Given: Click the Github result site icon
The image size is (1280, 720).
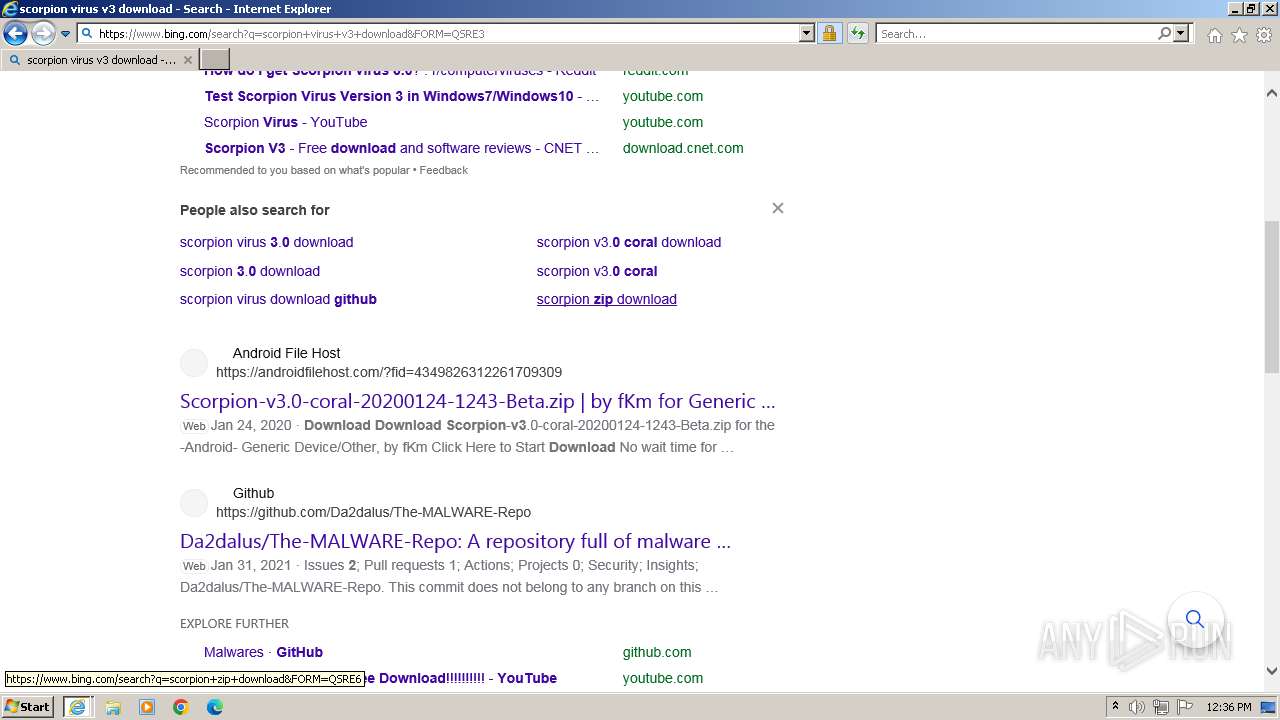Looking at the screenshot, I should (x=194, y=503).
